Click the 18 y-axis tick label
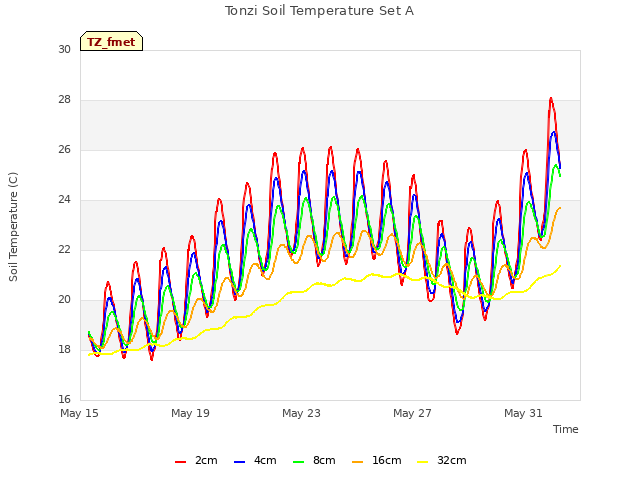This screenshot has width=640, height=480. point(64,349)
